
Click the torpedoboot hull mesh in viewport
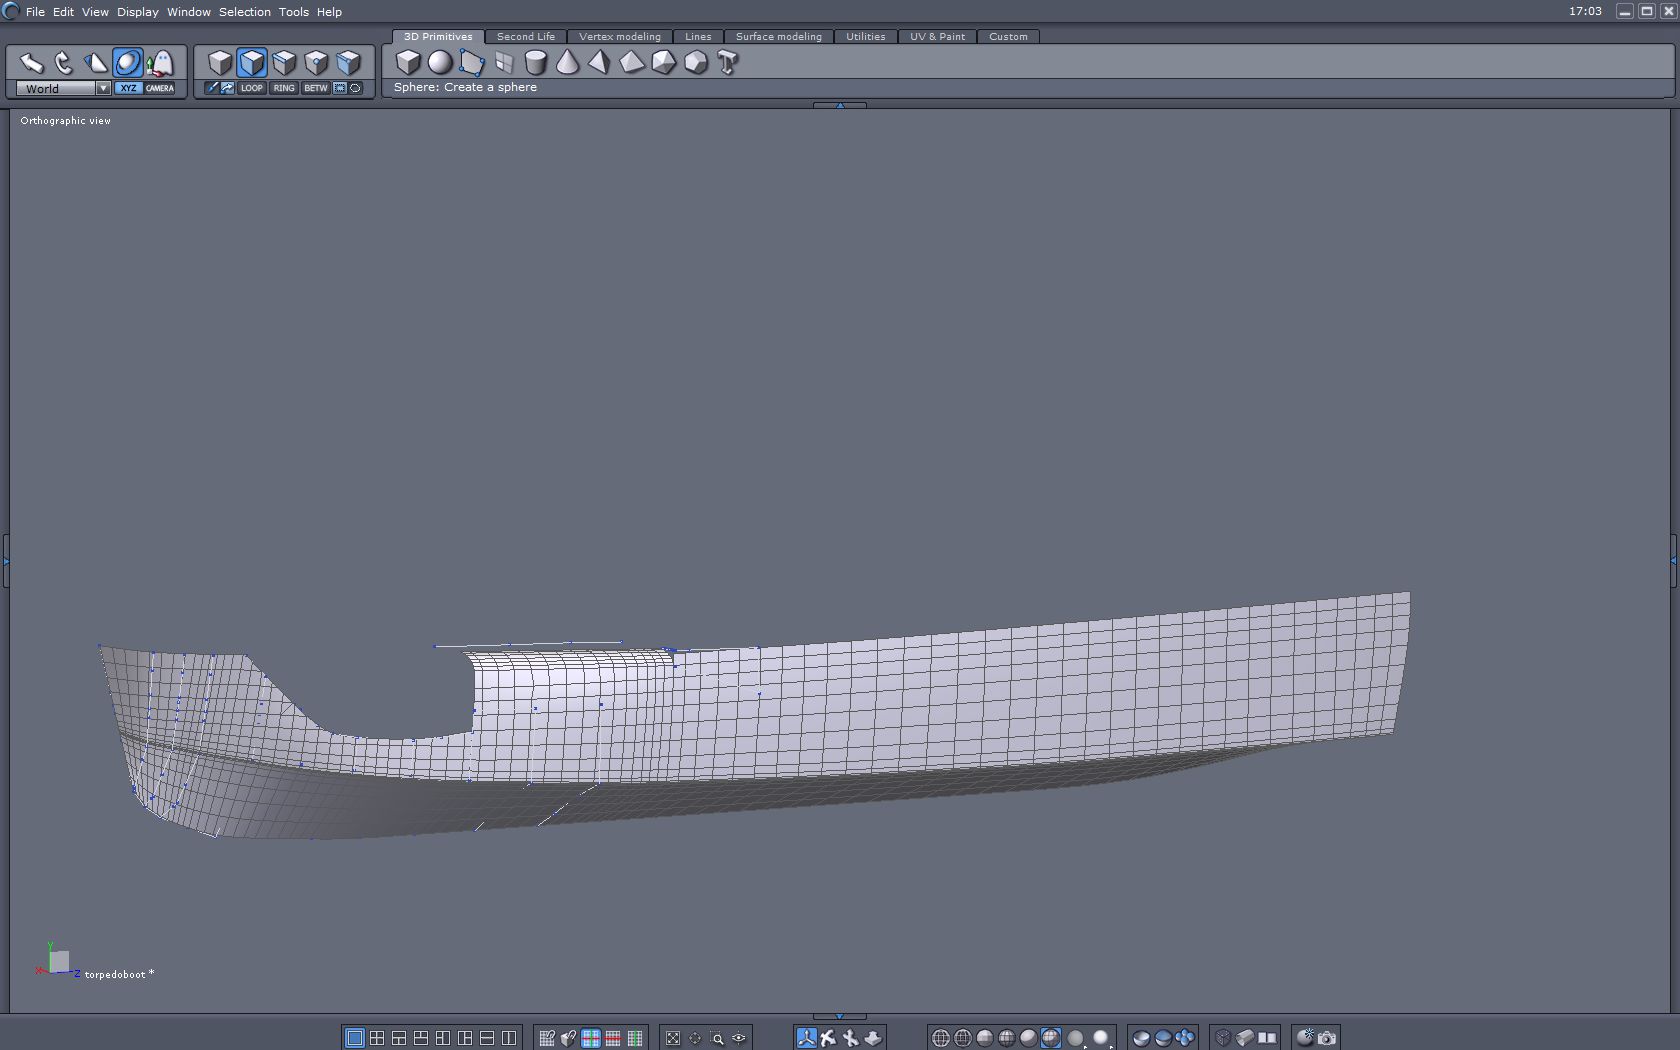click(x=900, y=700)
